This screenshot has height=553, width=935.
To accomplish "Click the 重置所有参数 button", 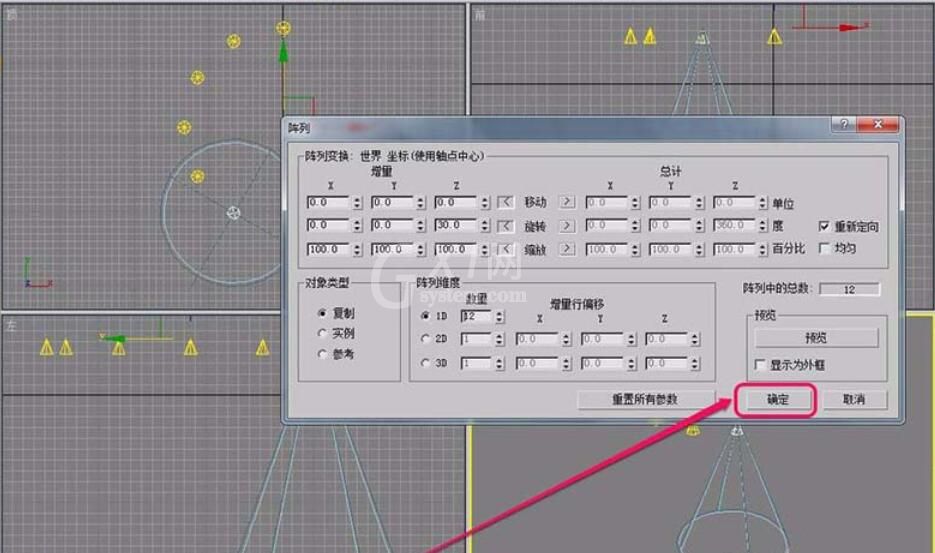I will (x=645, y=399).
